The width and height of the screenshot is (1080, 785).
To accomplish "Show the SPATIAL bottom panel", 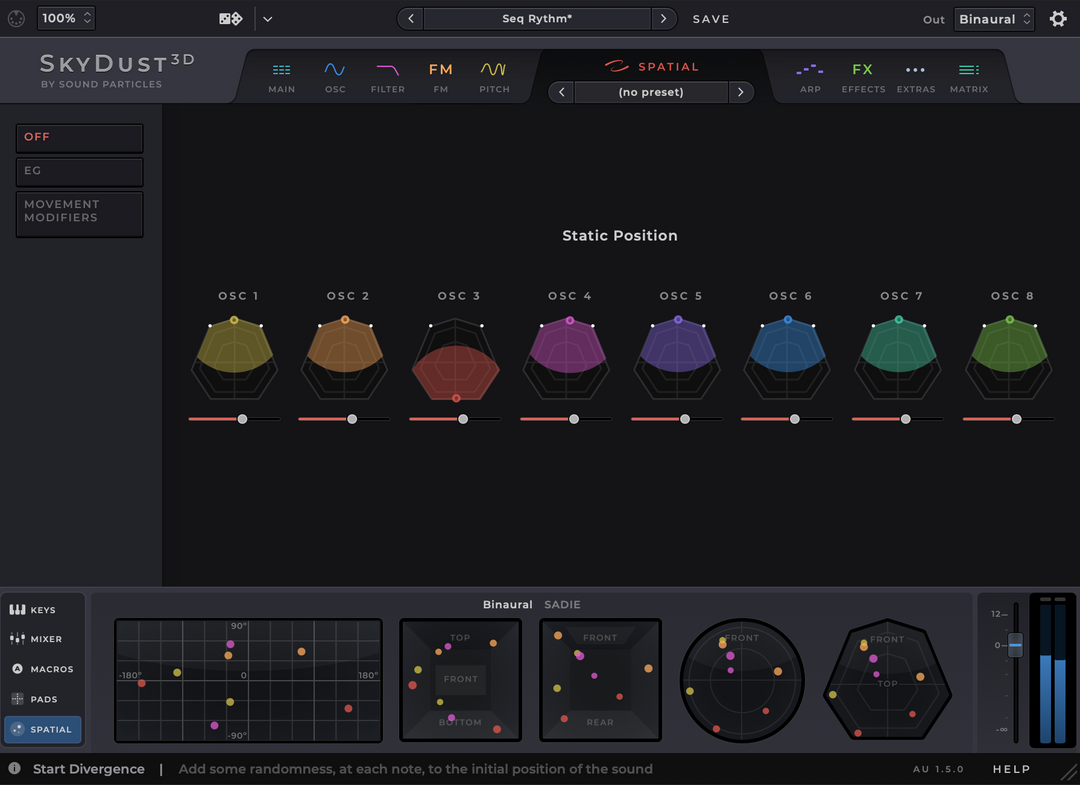I will point(43,729).
